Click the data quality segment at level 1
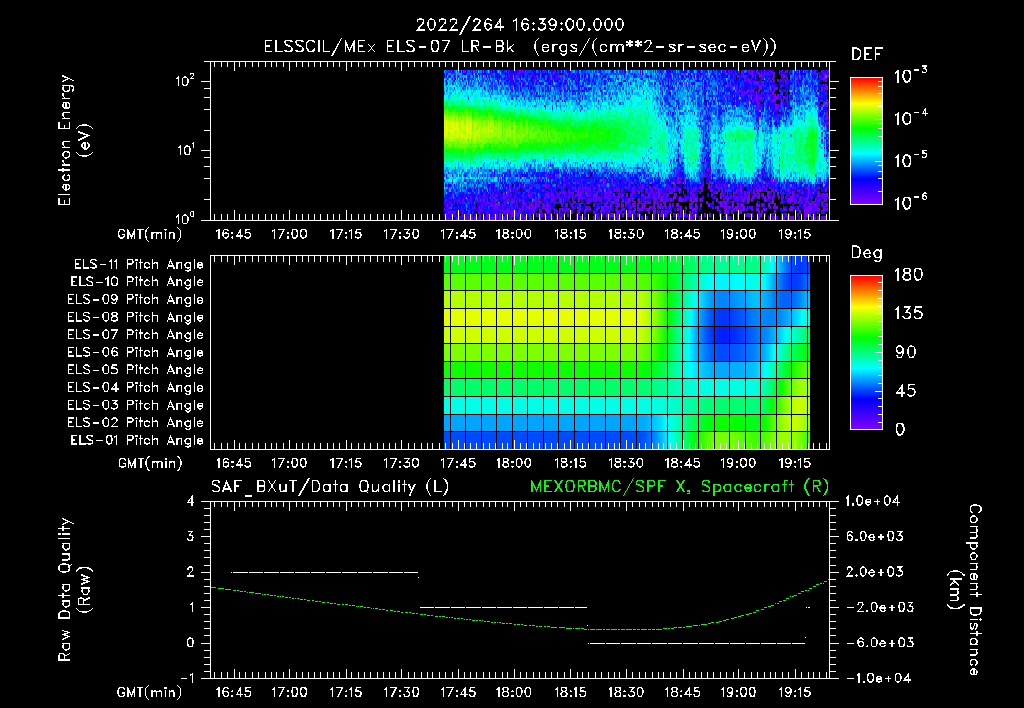 (503, 607)
